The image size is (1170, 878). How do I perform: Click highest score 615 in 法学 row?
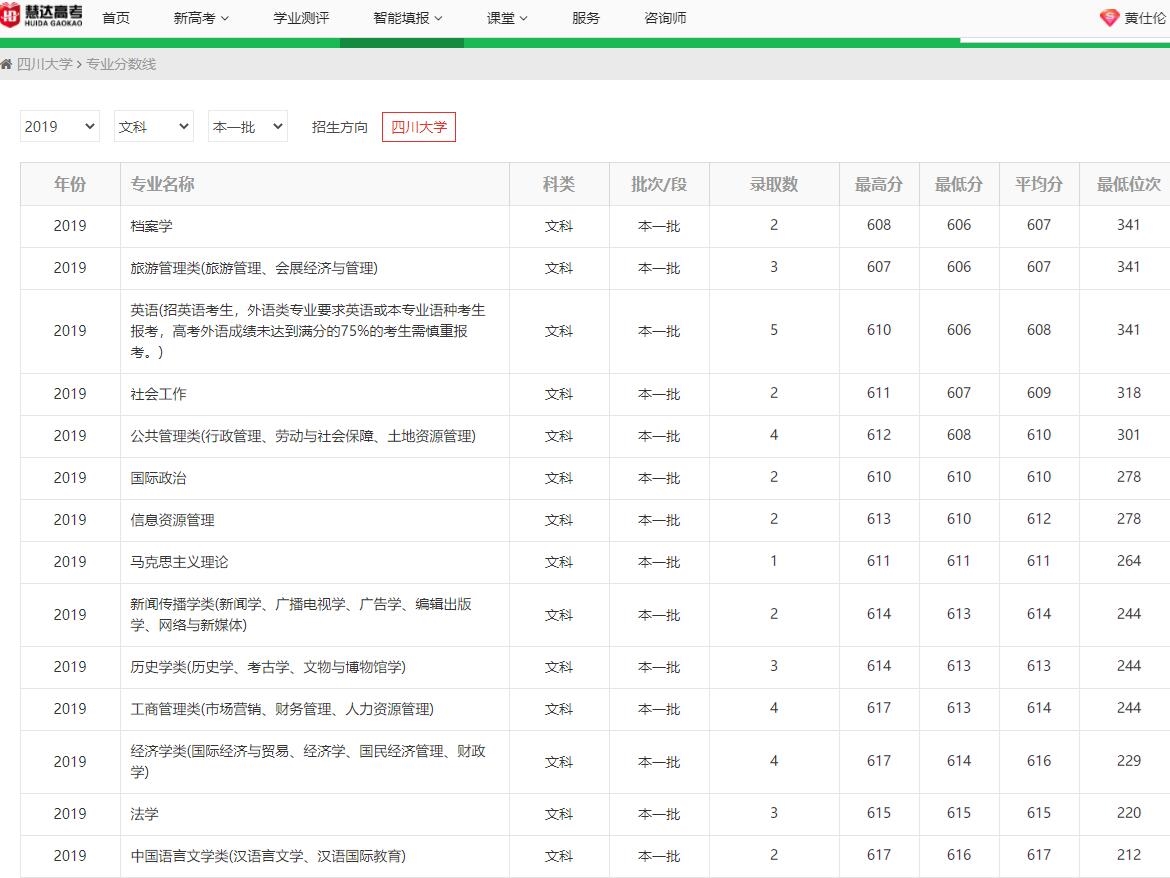click(x=879, y=813)
